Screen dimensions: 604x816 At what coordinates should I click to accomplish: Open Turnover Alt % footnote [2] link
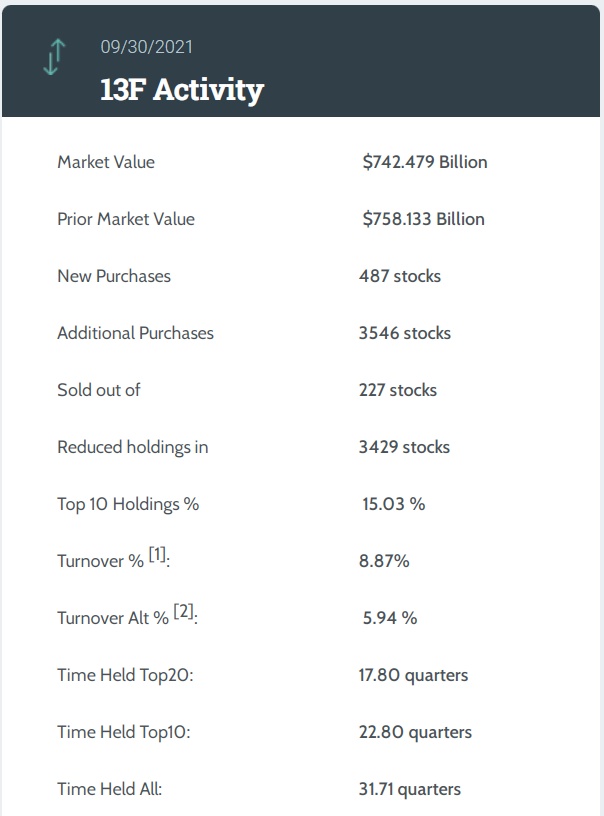click(183, 611)
